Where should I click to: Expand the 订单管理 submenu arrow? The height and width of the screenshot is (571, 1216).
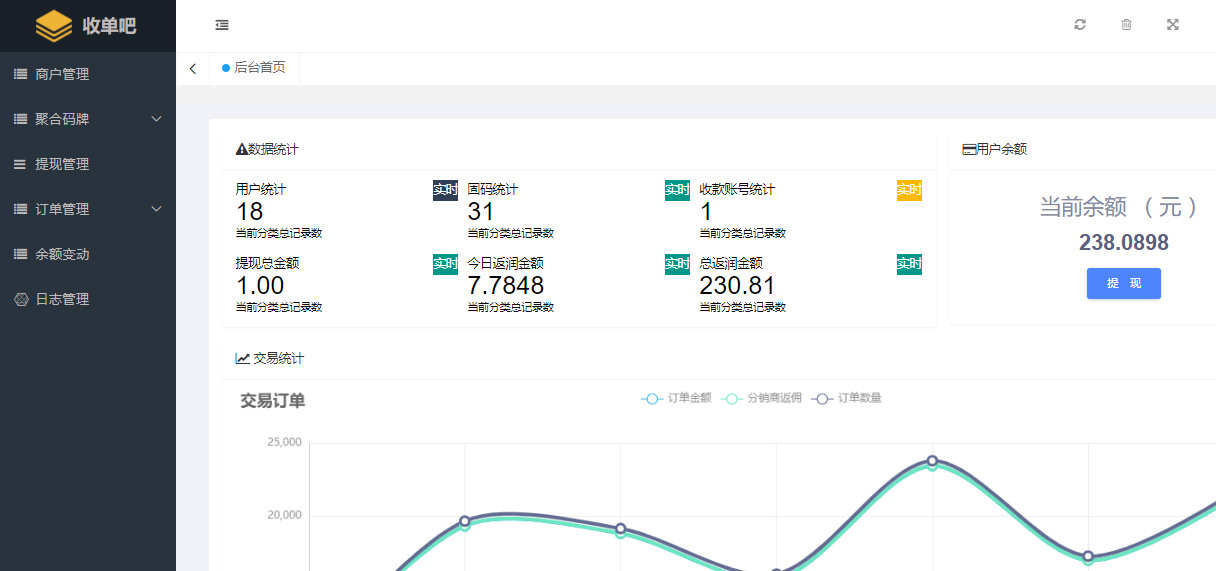[156, 209]
